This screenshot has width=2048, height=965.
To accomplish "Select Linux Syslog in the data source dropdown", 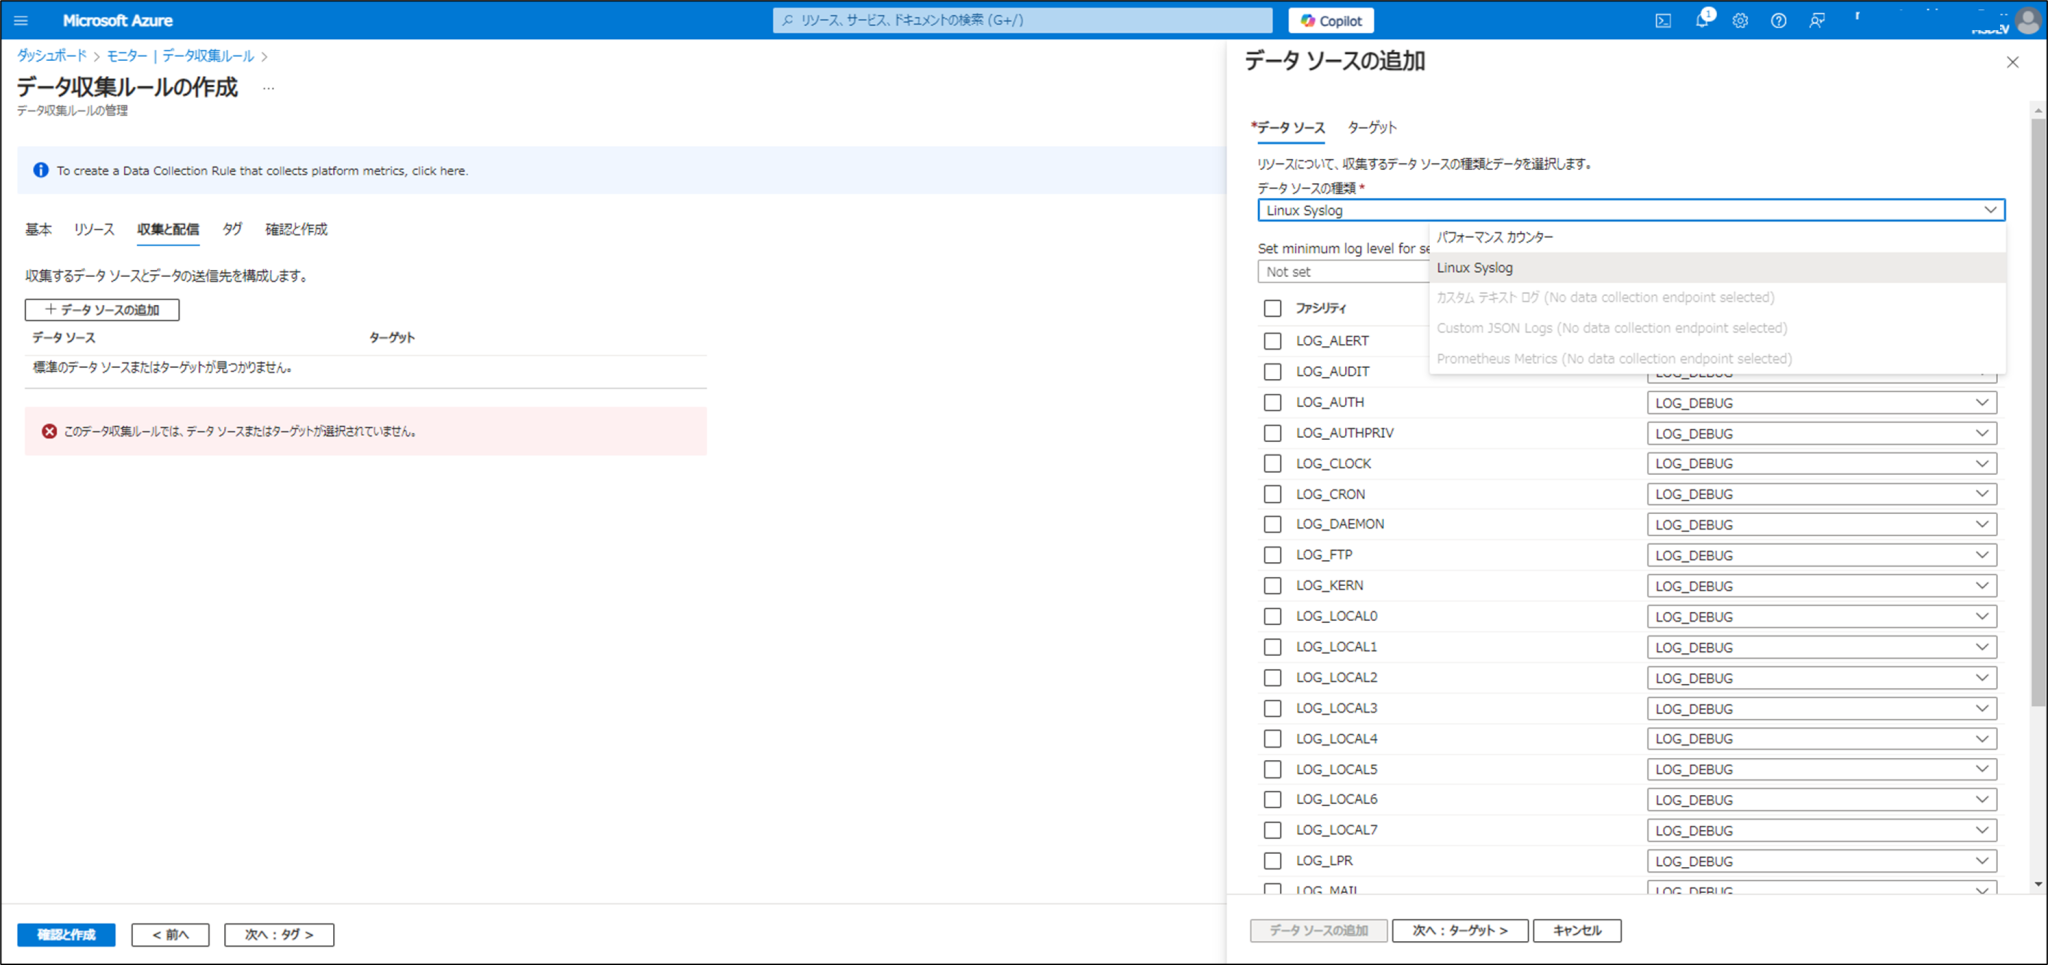I will (1475, 267).
